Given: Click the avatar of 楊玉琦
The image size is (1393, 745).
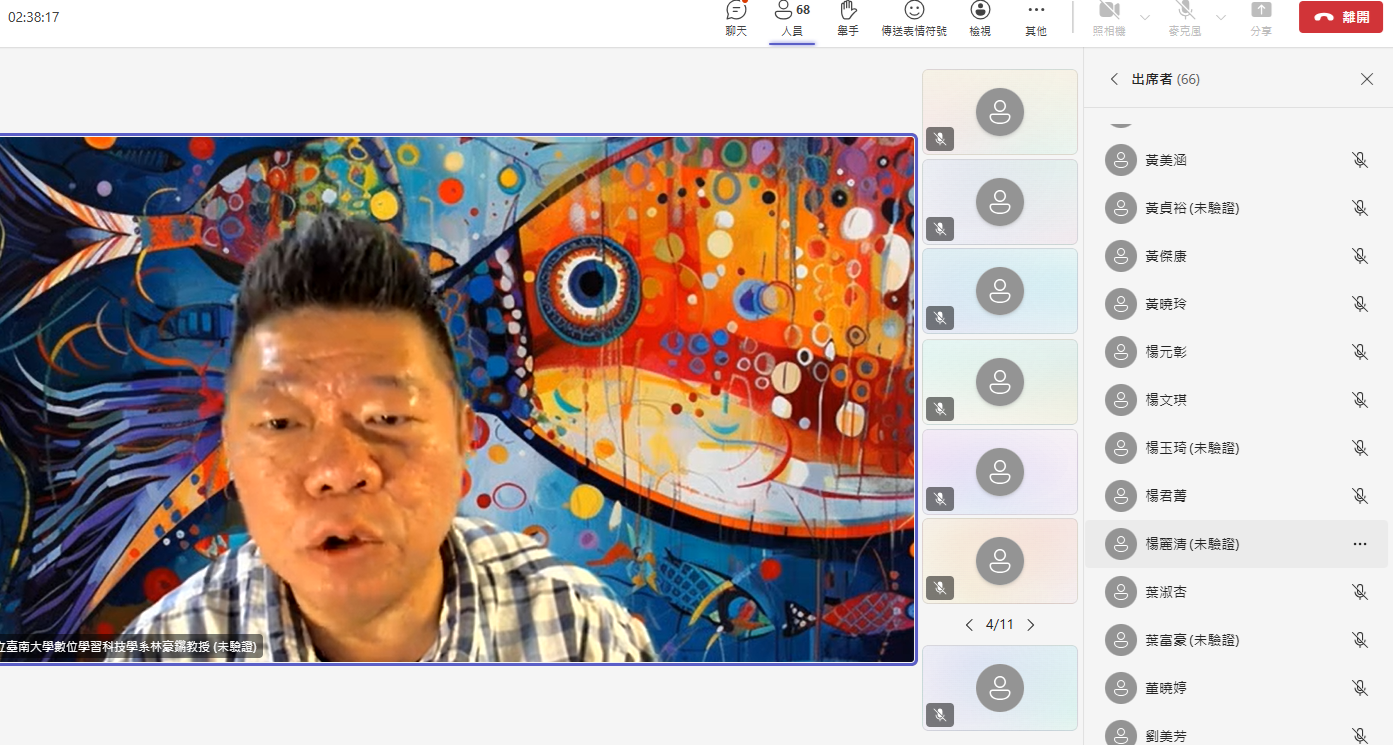Looking at the screenshot, I should coord(1121,448).
